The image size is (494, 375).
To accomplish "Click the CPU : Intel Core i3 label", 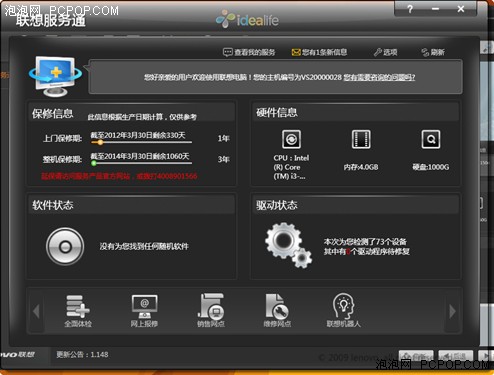I will coord(291,167).
